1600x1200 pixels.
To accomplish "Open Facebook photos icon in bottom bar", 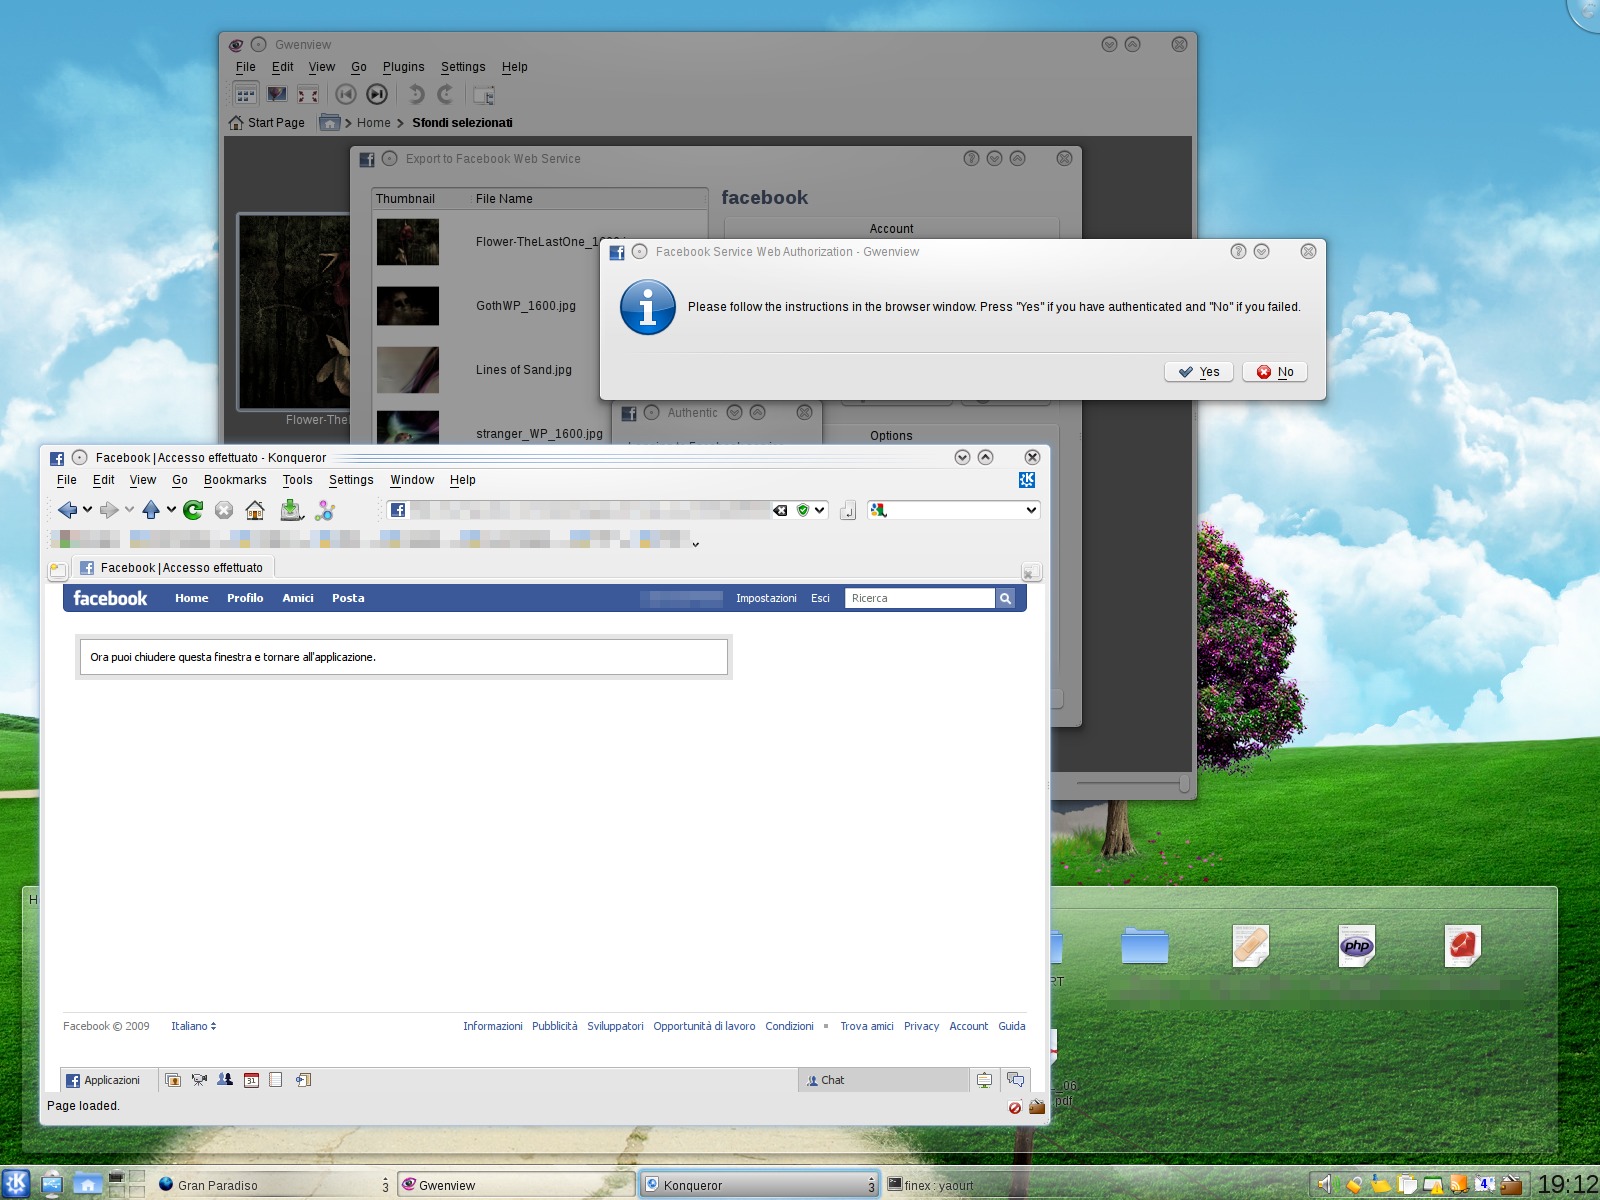I will coord(173,1080).
